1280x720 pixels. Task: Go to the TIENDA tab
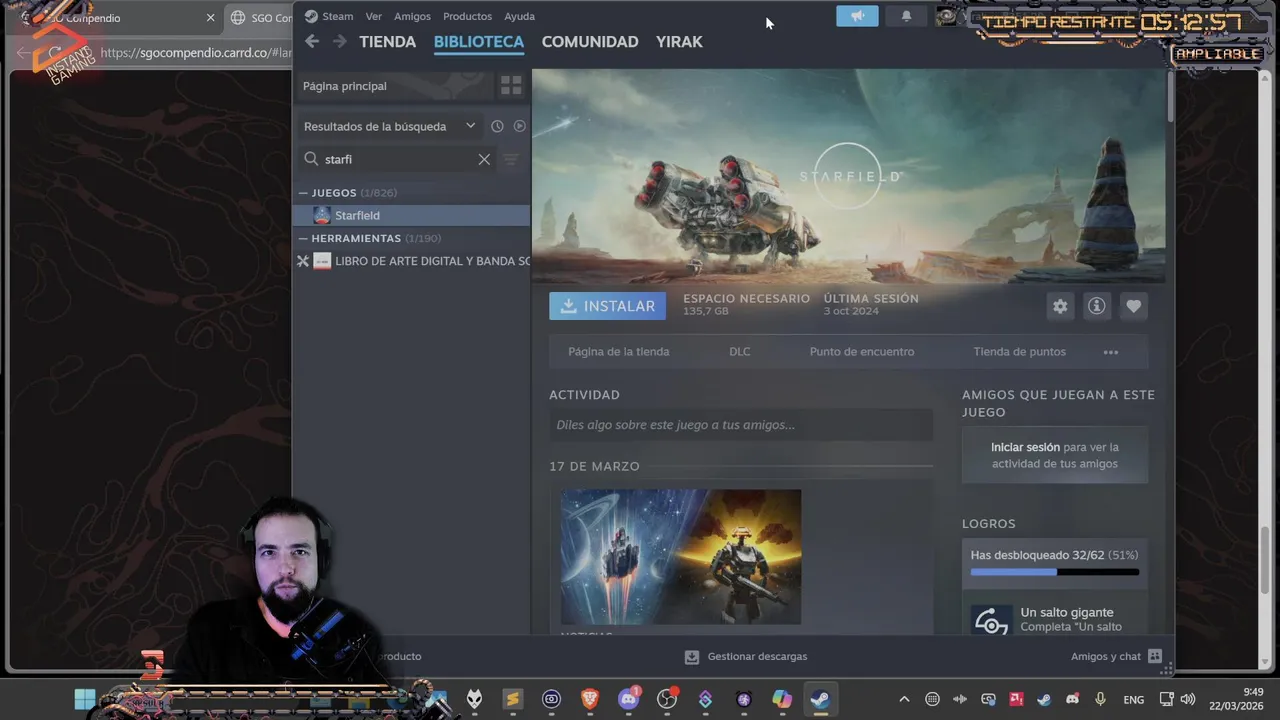click(388, 42)
